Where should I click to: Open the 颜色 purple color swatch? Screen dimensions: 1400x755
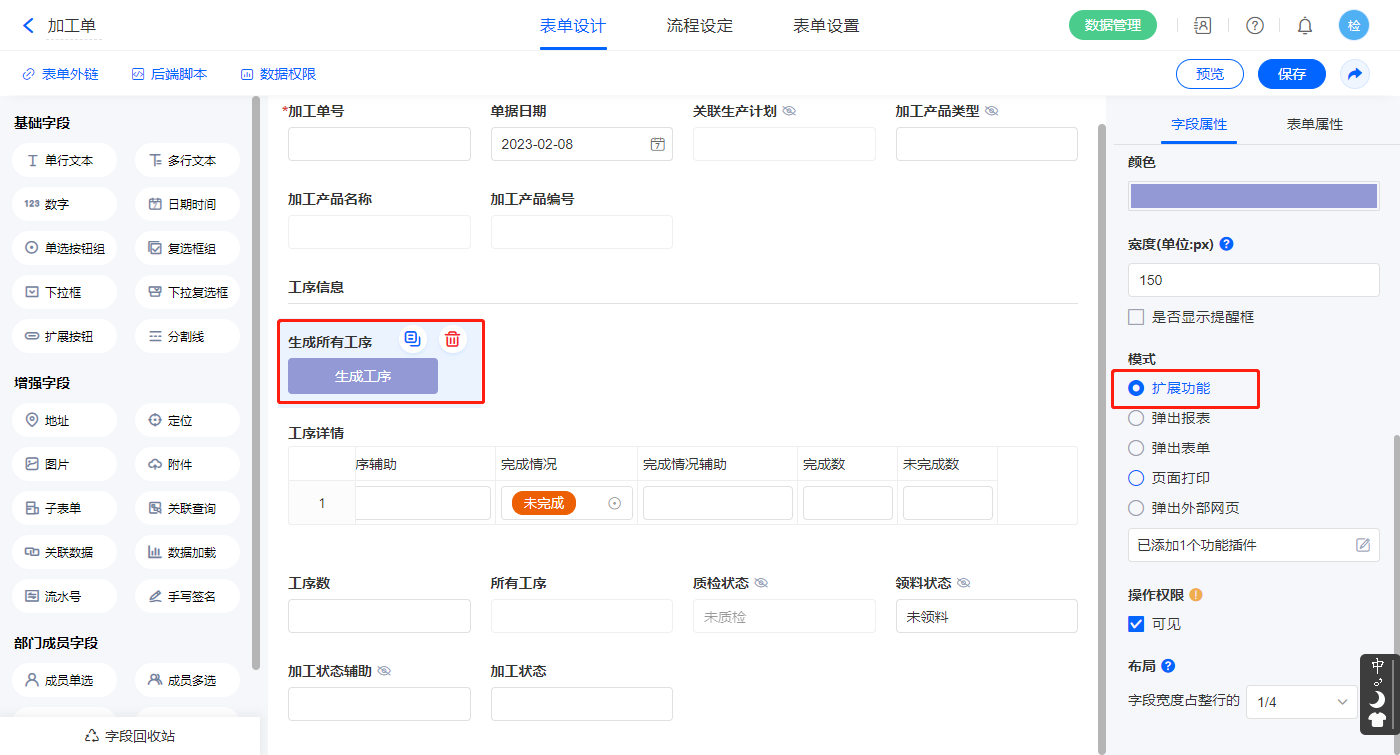[1253, 196]
